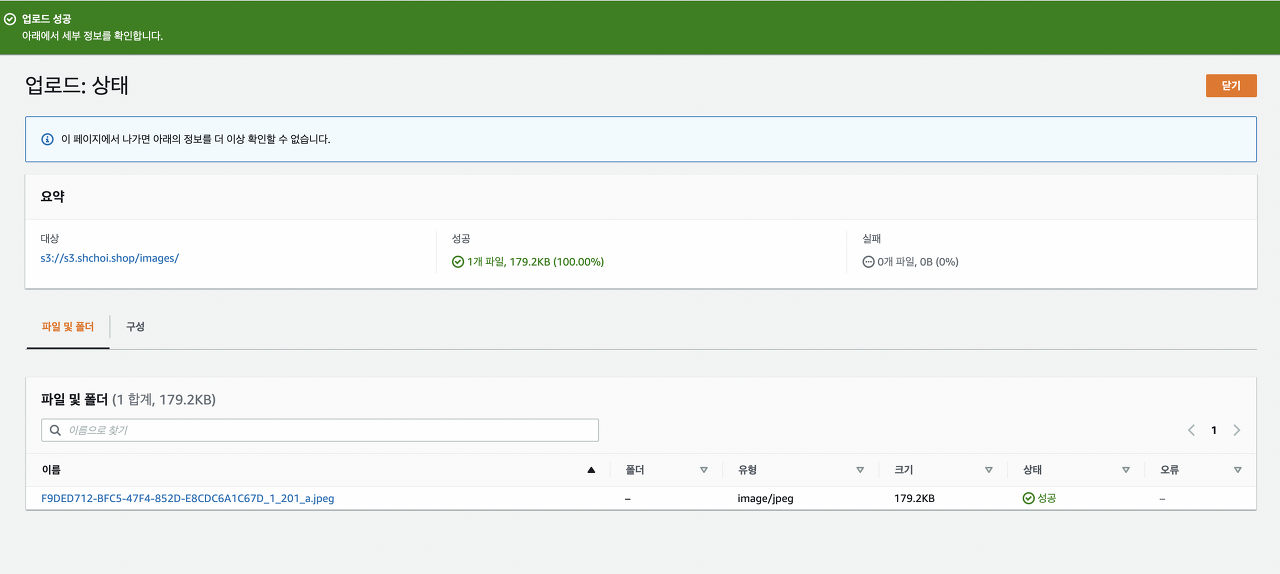The image size is (1280, 574).
Task: Click the info icon in the notice banner
Action: (x=47, y=139)
